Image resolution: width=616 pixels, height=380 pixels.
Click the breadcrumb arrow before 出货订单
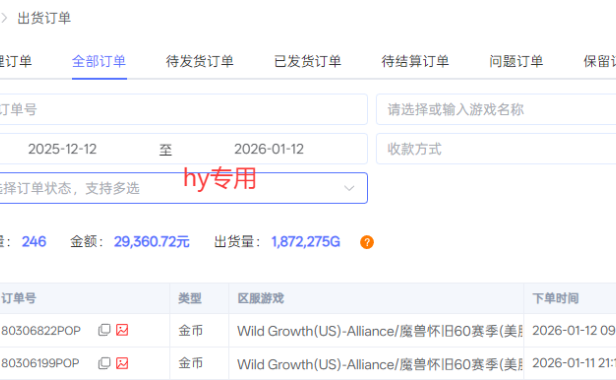pos(4,18)
